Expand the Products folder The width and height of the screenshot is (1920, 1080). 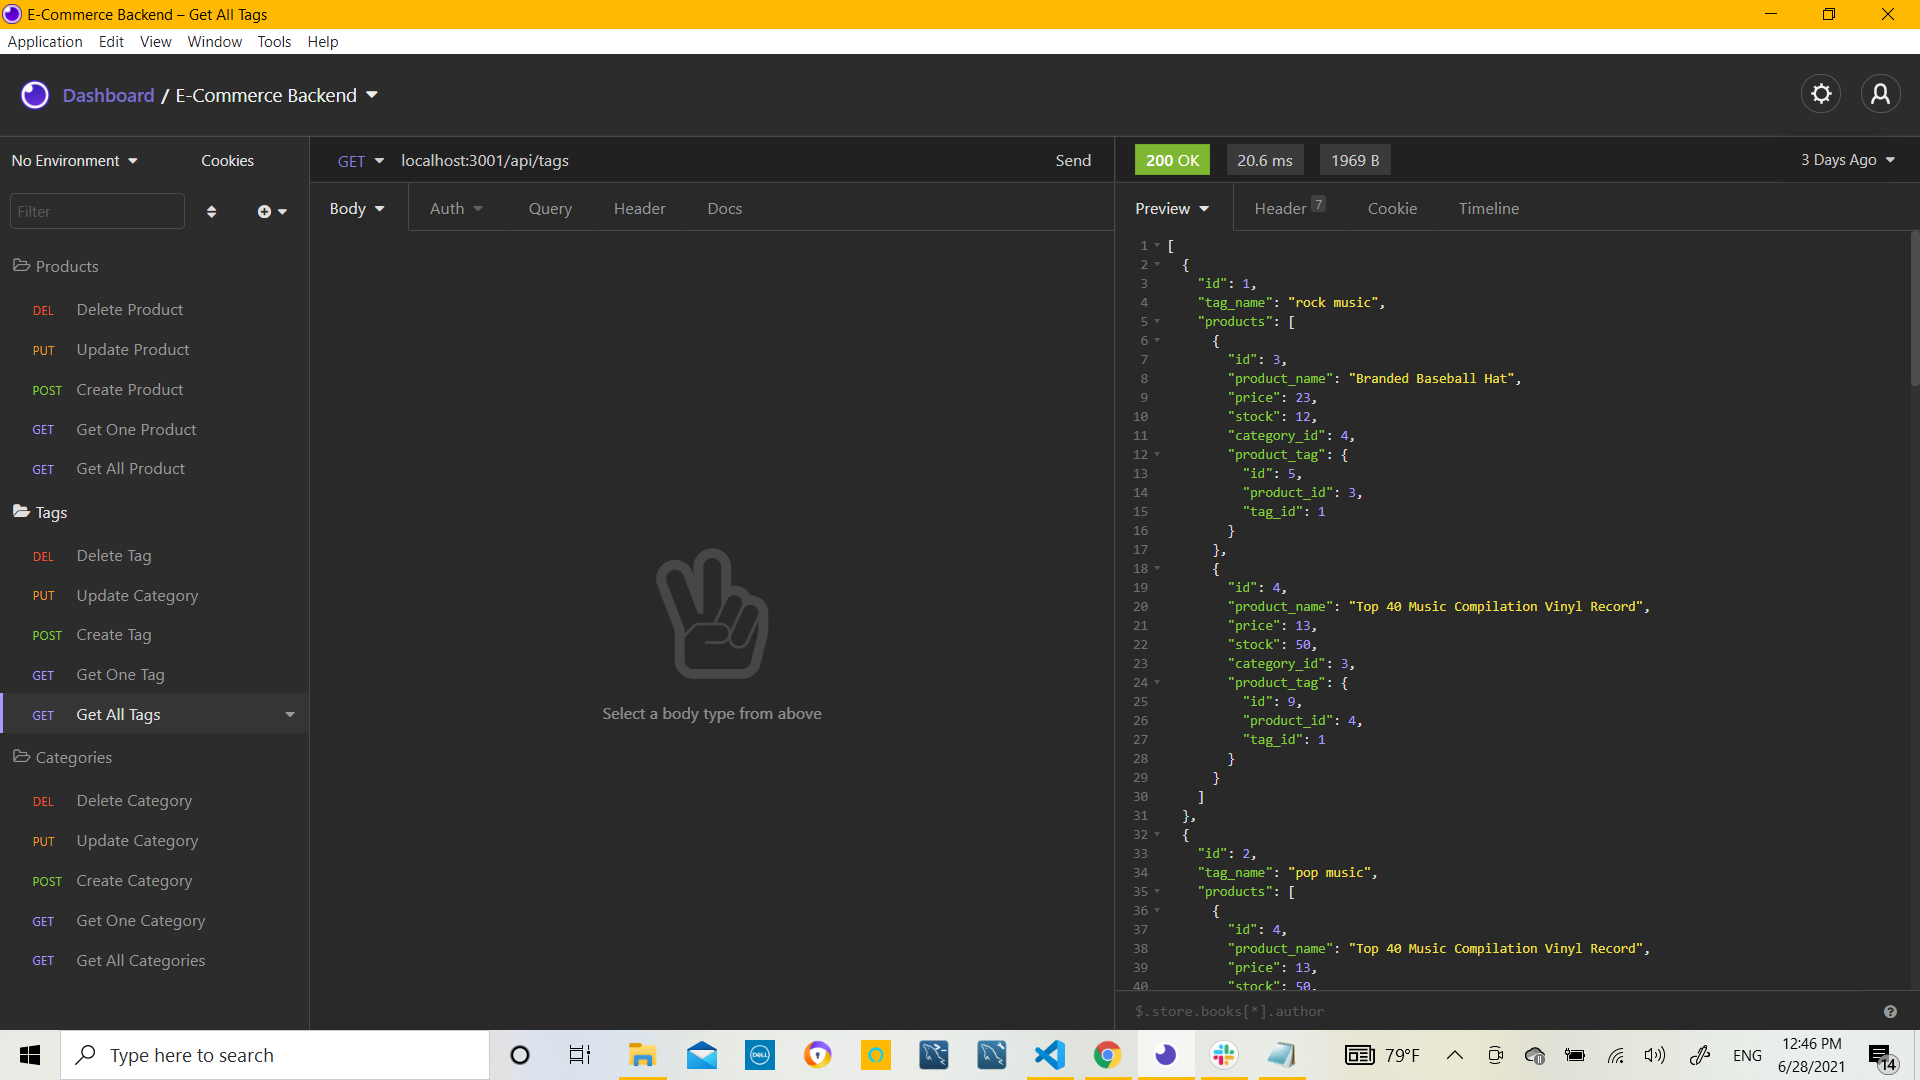[55, 266]
